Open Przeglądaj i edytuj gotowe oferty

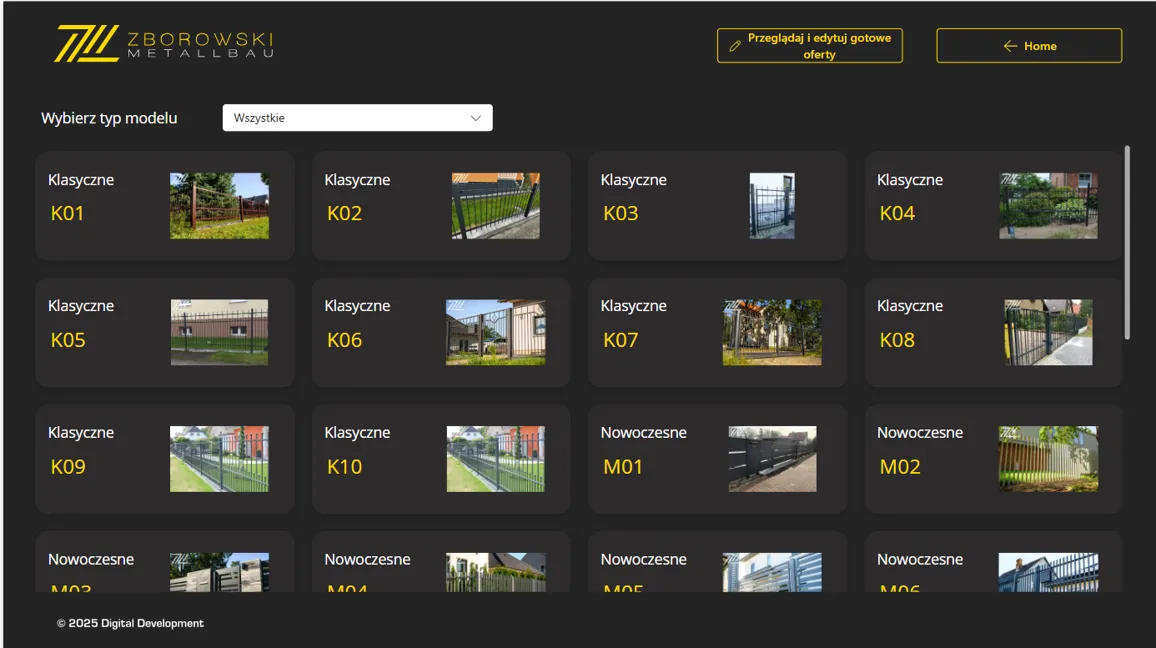point(809,46)
